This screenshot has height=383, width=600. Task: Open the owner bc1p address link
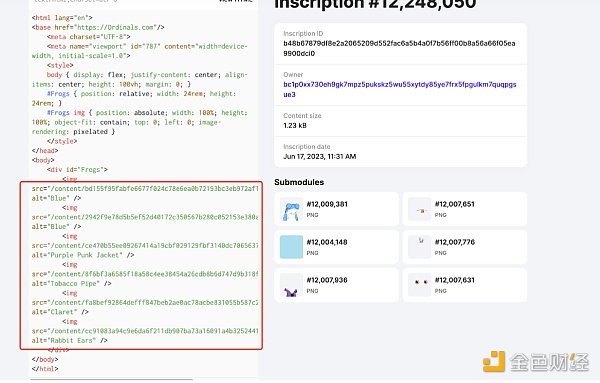coord(400,90)
